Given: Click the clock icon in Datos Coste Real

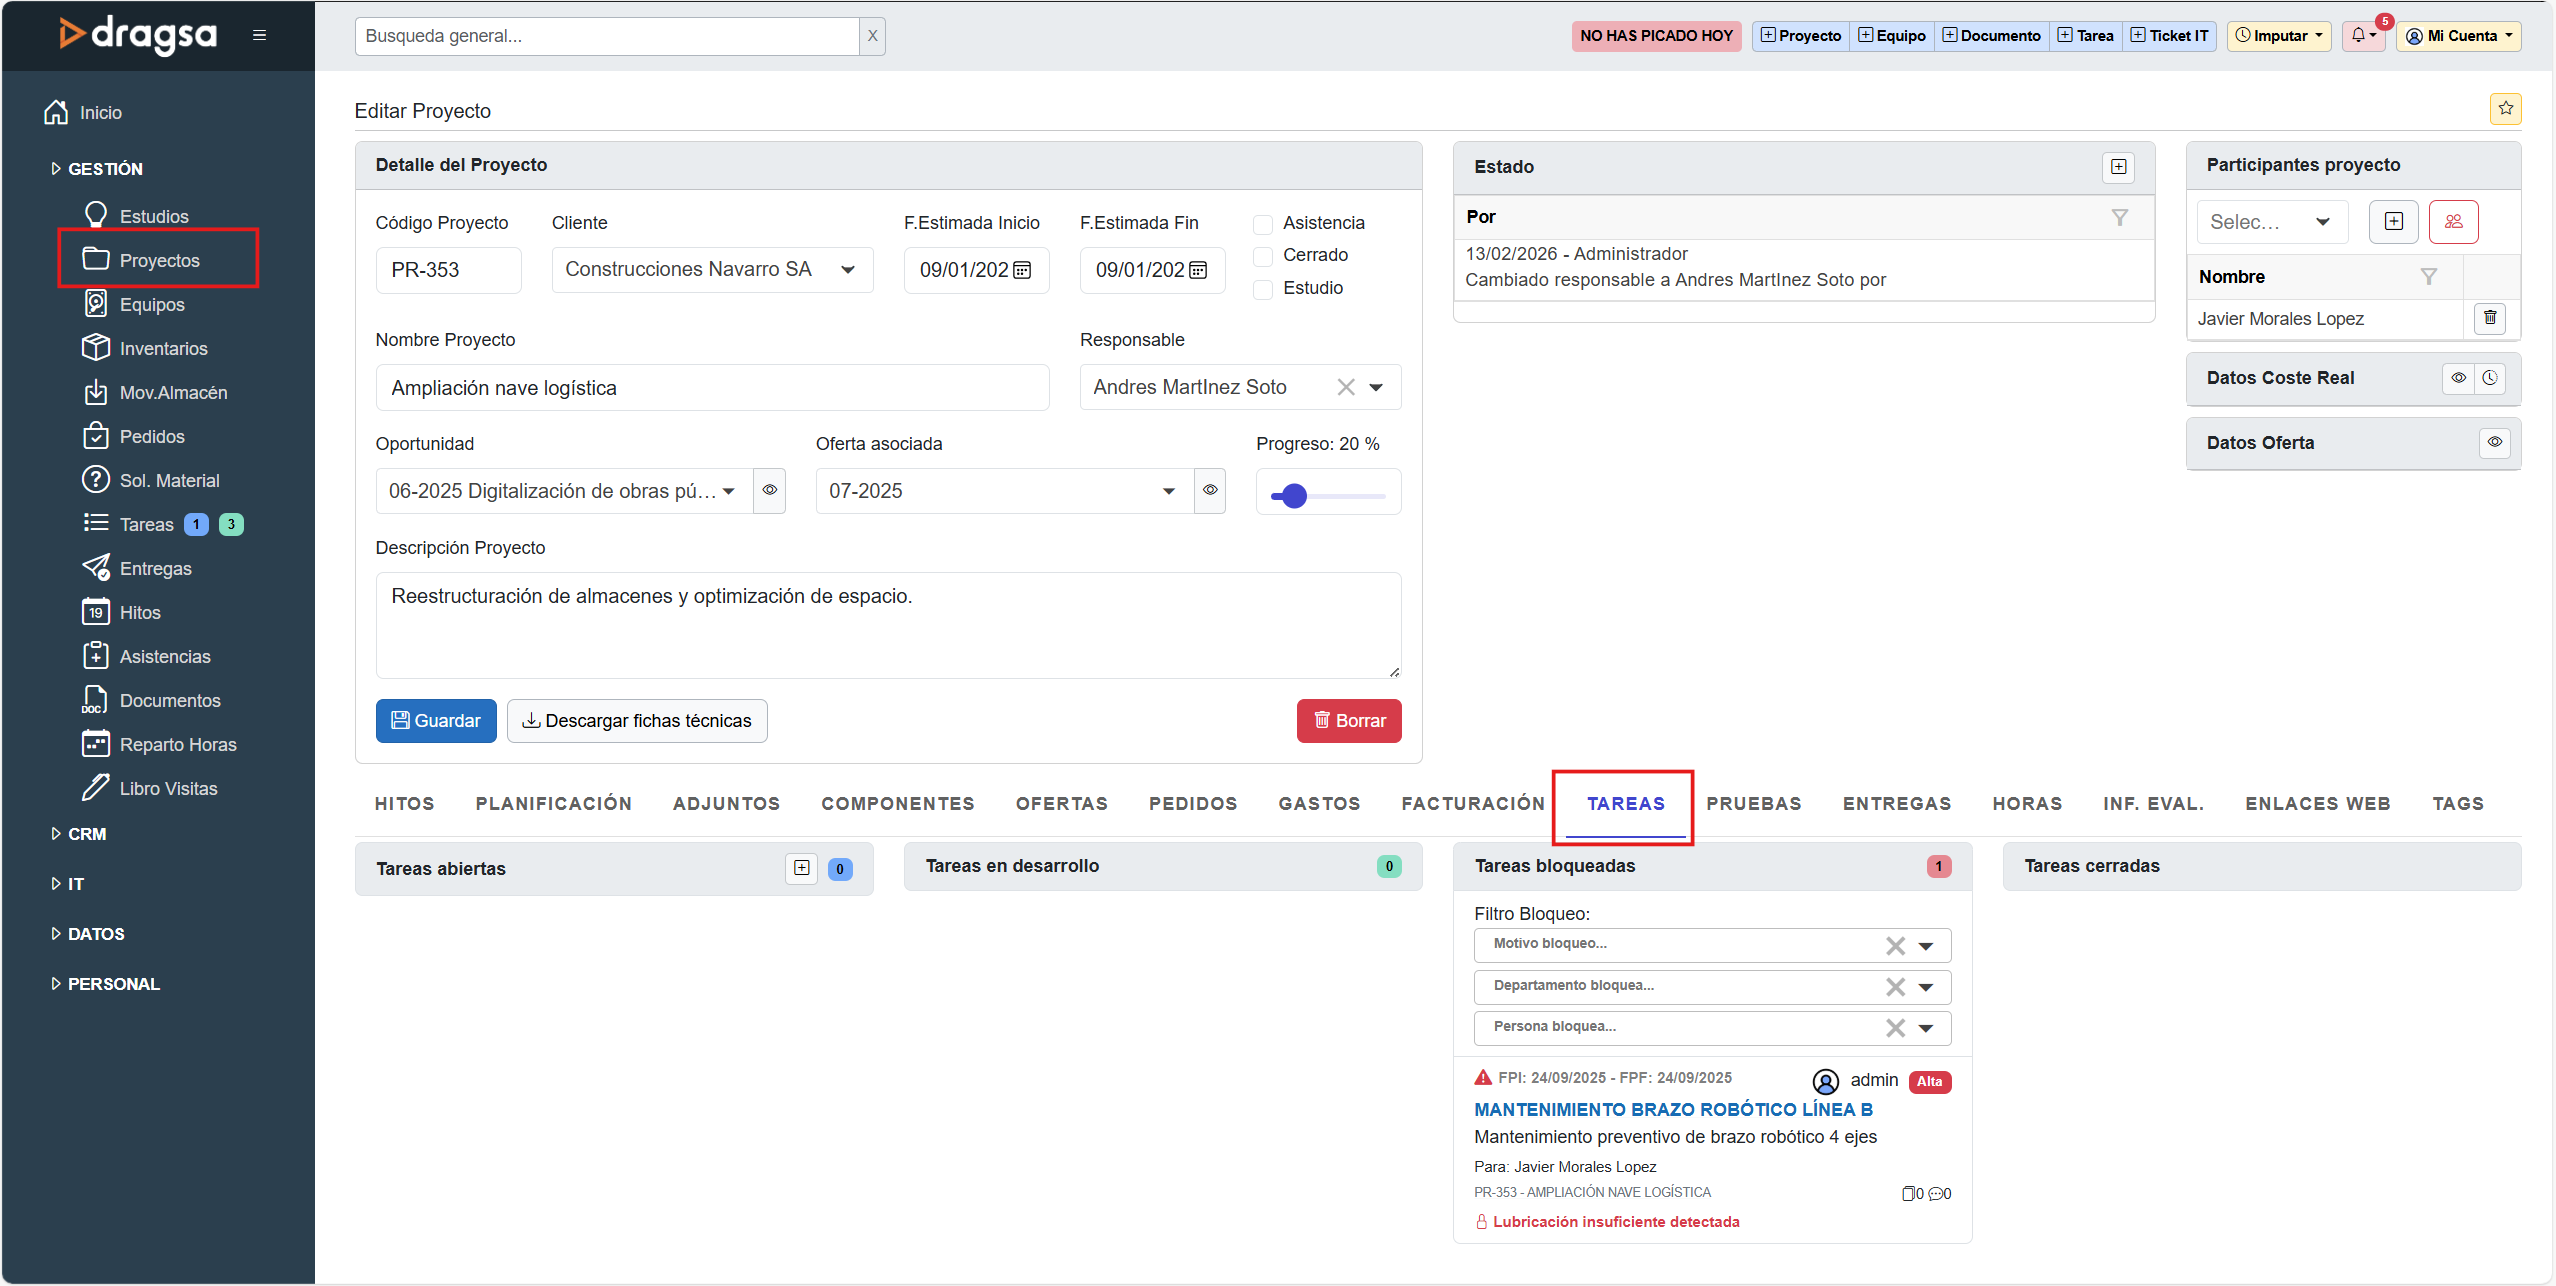Looking at the screenshot, I should pos(2490,378).
